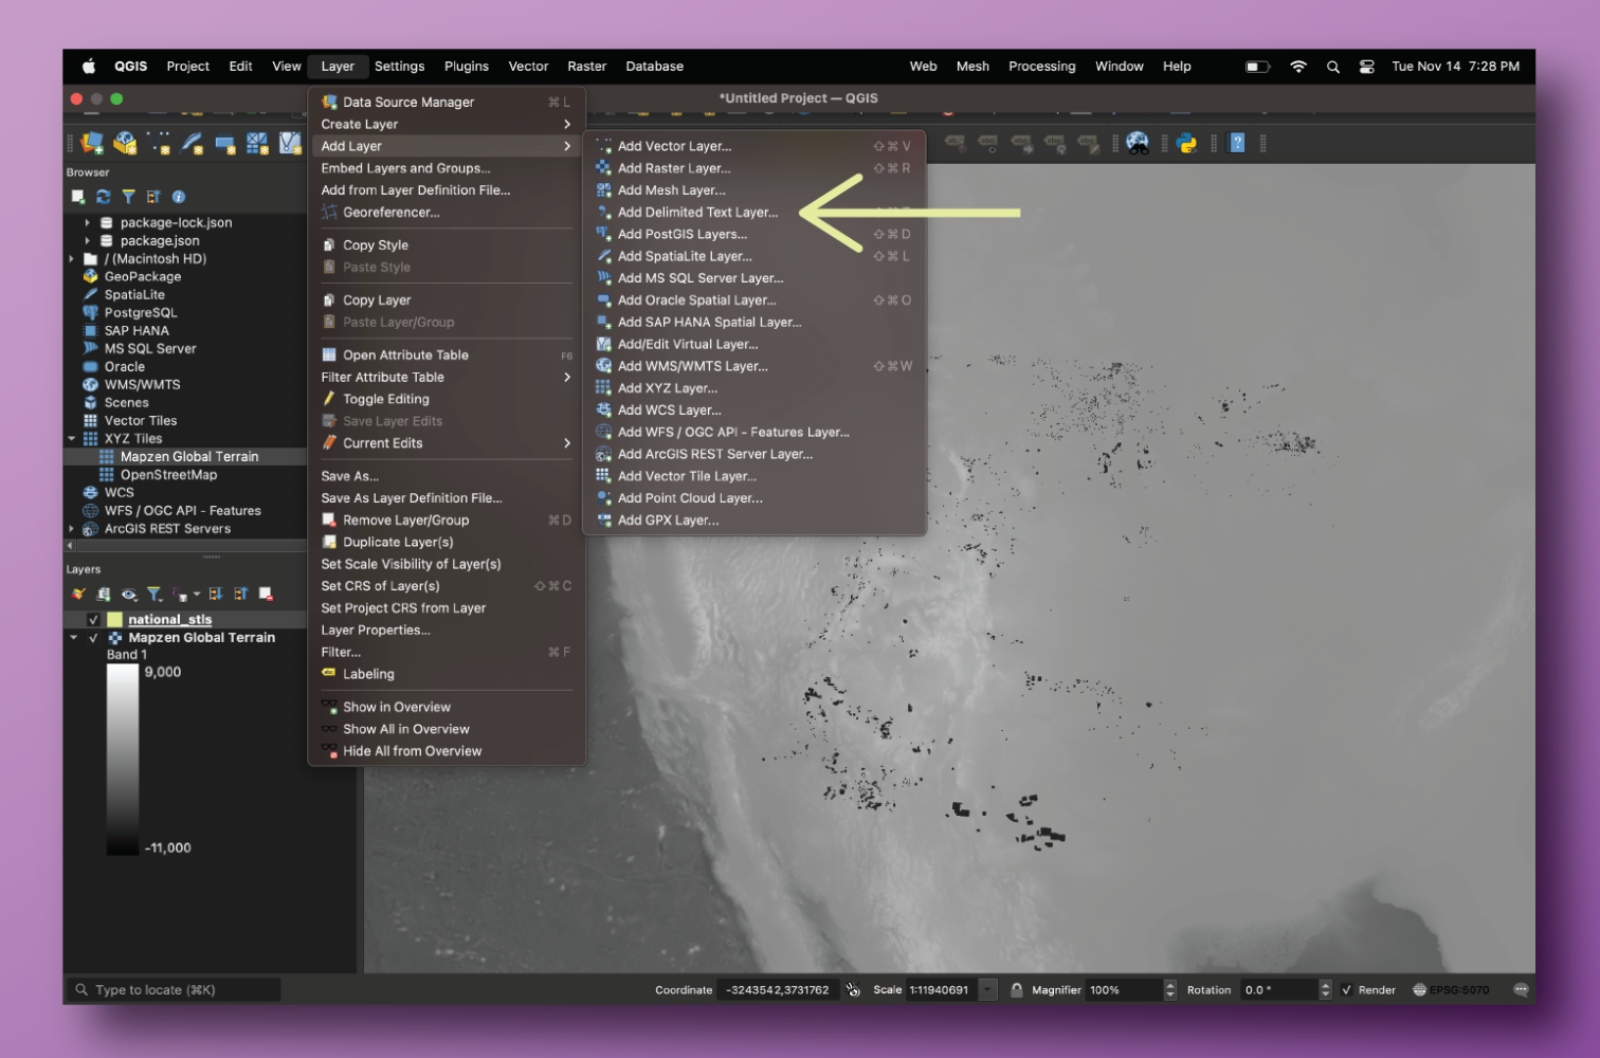Expand ArcGIS REST Servers browser item
The width and height of the screenshot is (1600, 1058).
point(71,529)
